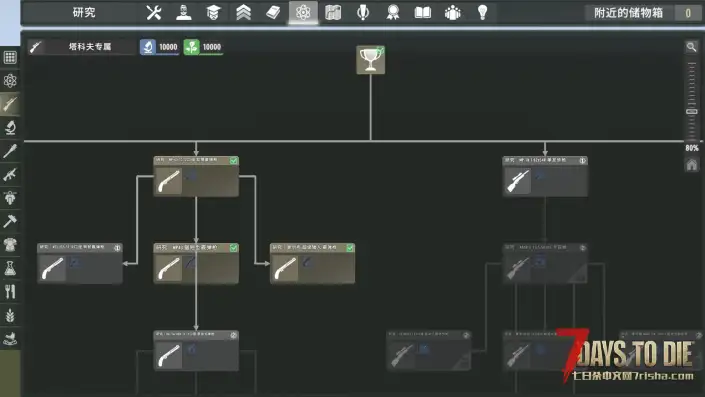The height and width of the screenshot is (397, 705).
Task: Select the hammer tools category in sidebar
Action: (10, 221)
